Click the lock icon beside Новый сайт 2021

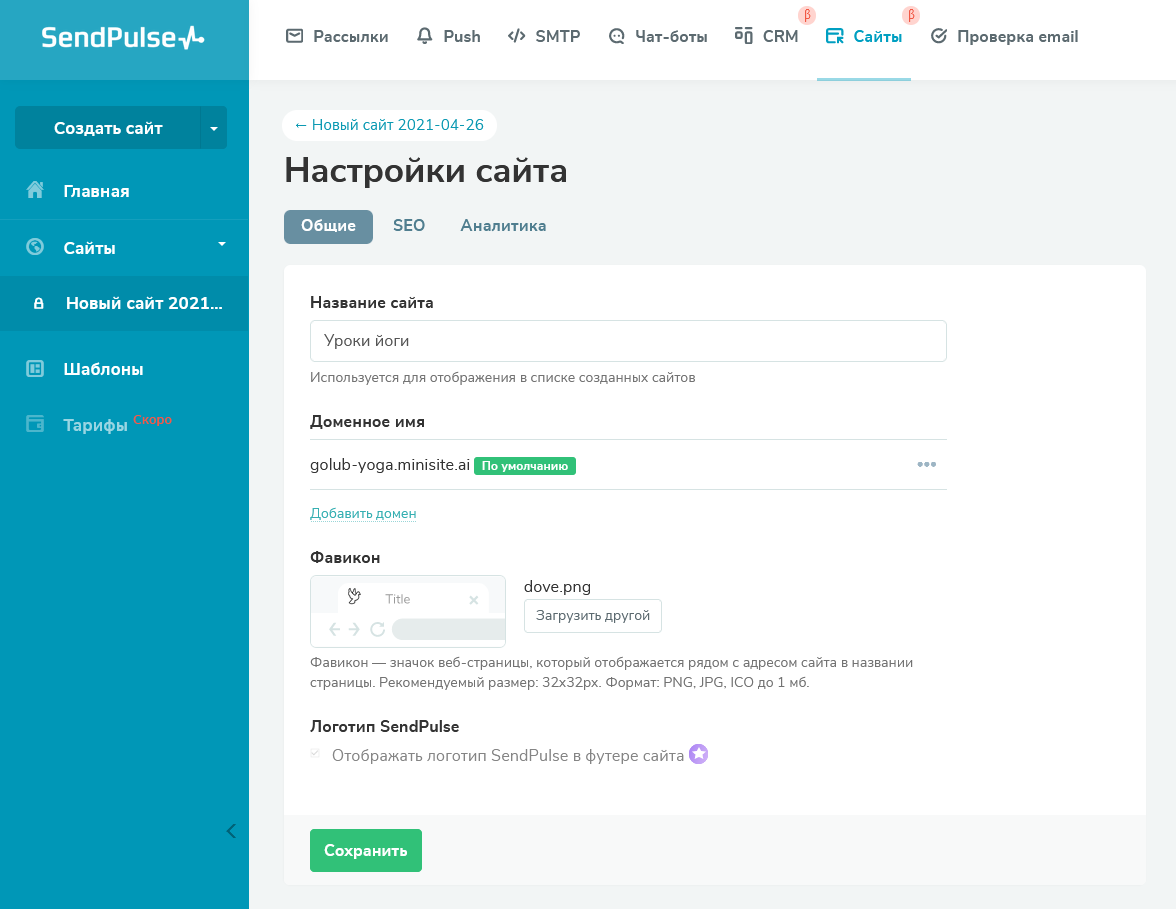coord(39,304)
